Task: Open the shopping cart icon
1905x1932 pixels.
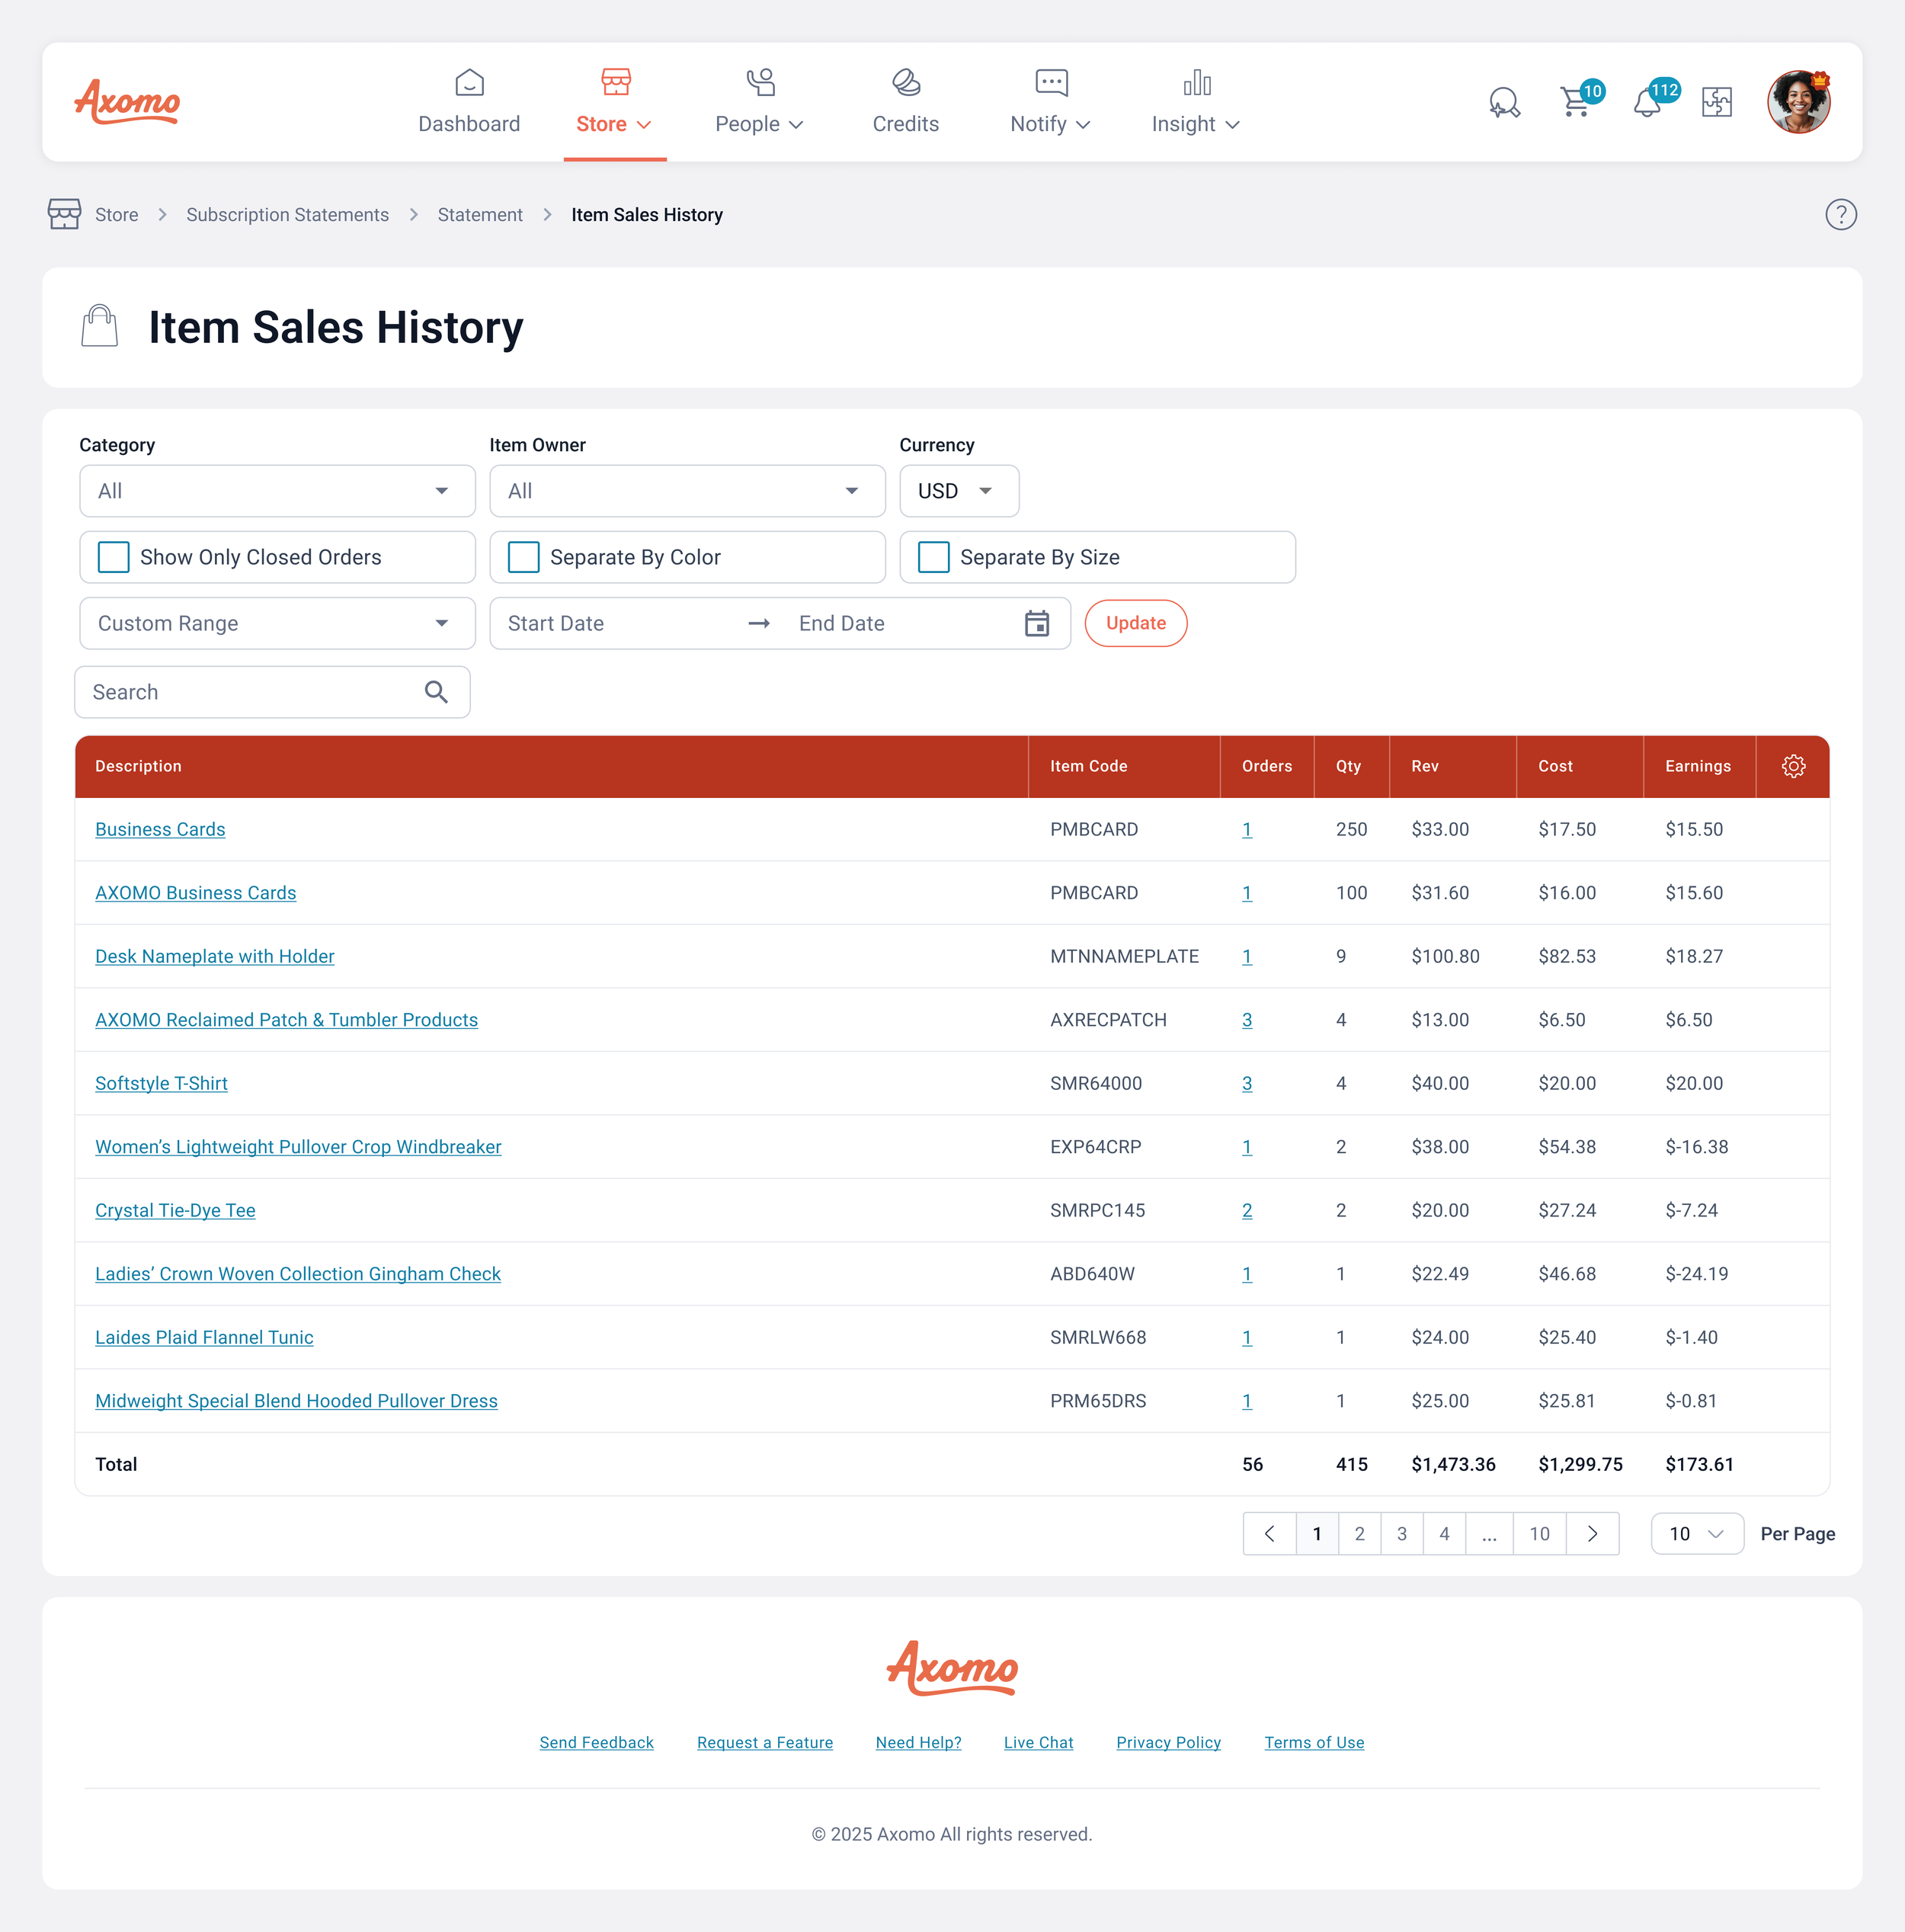Action: coord(1575,102)
